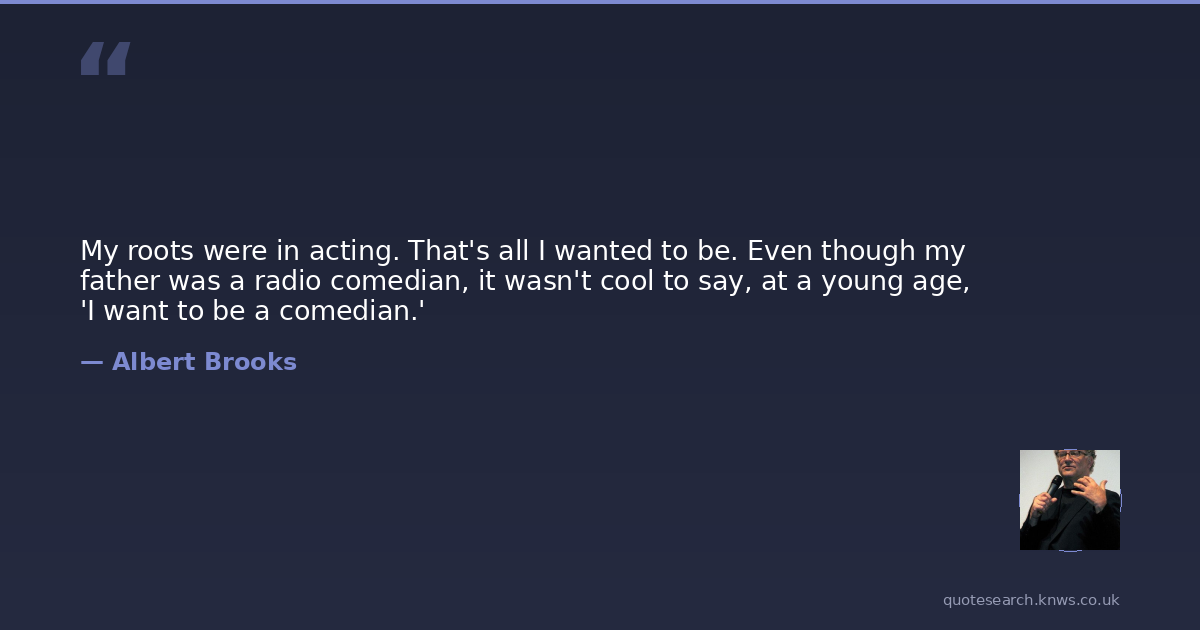The width and height of the screenshot is (1200, 630).
Task: Click the left half of the quotation mark icon
Action: coord(92,59)
